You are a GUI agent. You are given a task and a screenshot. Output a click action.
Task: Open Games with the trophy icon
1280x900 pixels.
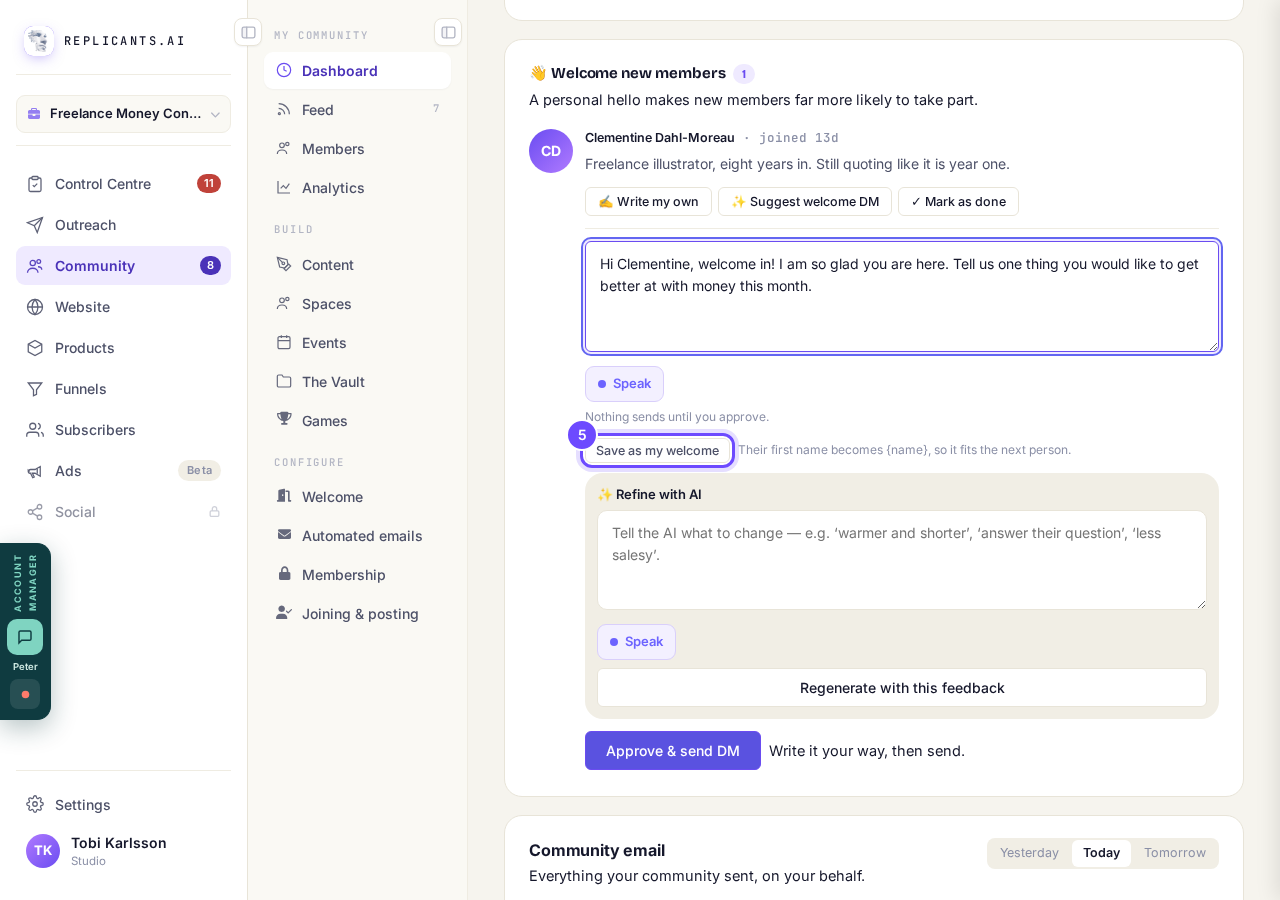[x=357, y=421]
